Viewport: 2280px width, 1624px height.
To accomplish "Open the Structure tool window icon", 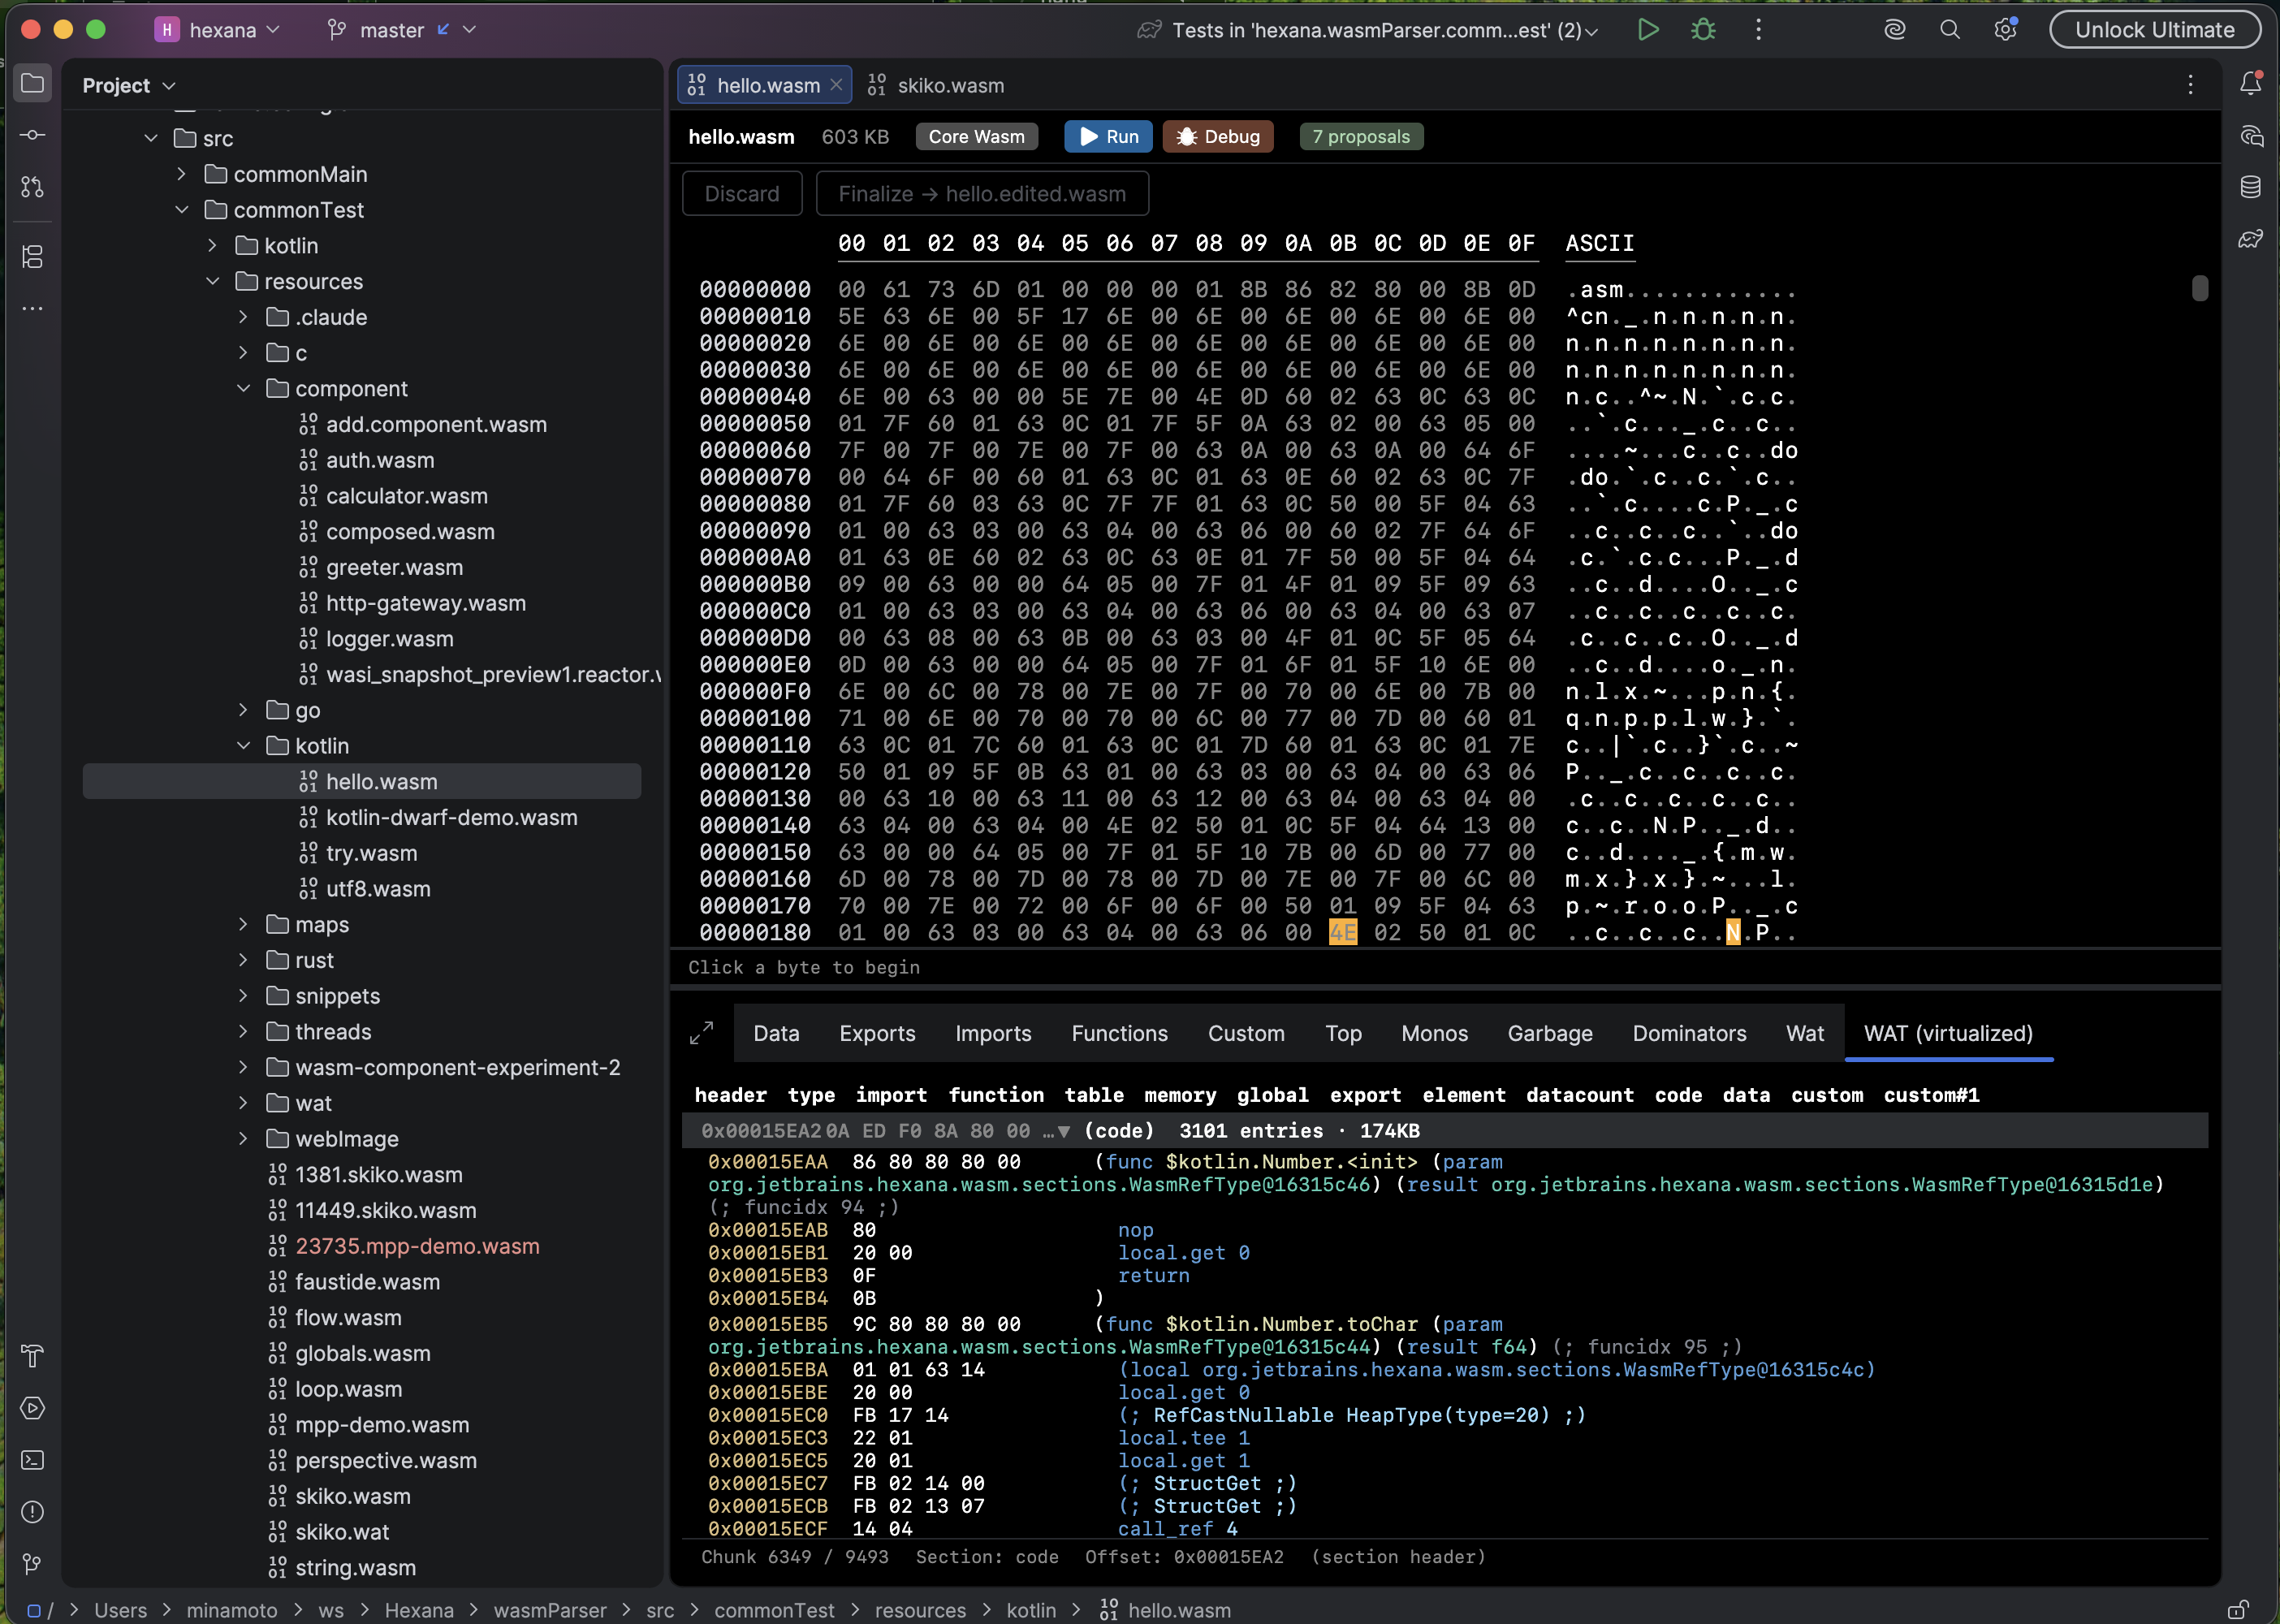I will coord(32,257).
